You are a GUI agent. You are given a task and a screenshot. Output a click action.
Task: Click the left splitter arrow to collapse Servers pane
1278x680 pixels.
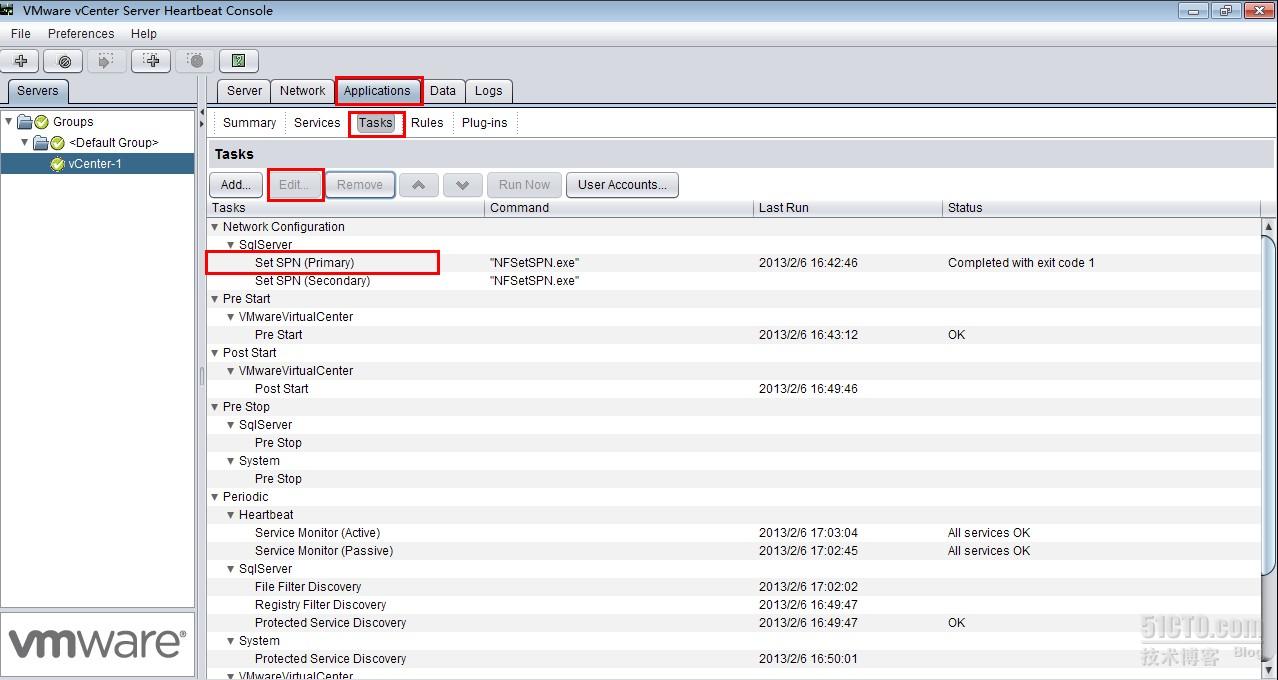pyautogui.click(x=201, y=112)
